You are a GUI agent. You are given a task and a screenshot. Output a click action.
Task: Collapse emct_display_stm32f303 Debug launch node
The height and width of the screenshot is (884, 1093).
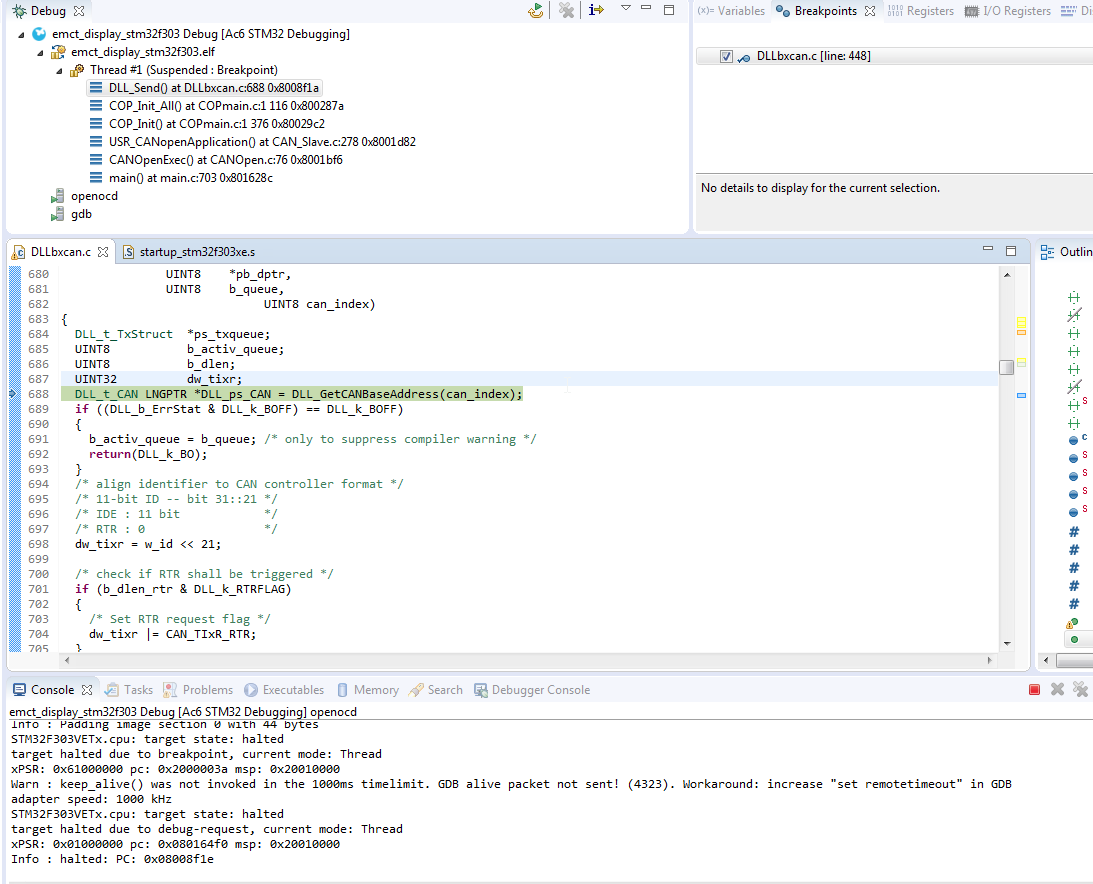(x=23, y=35)
